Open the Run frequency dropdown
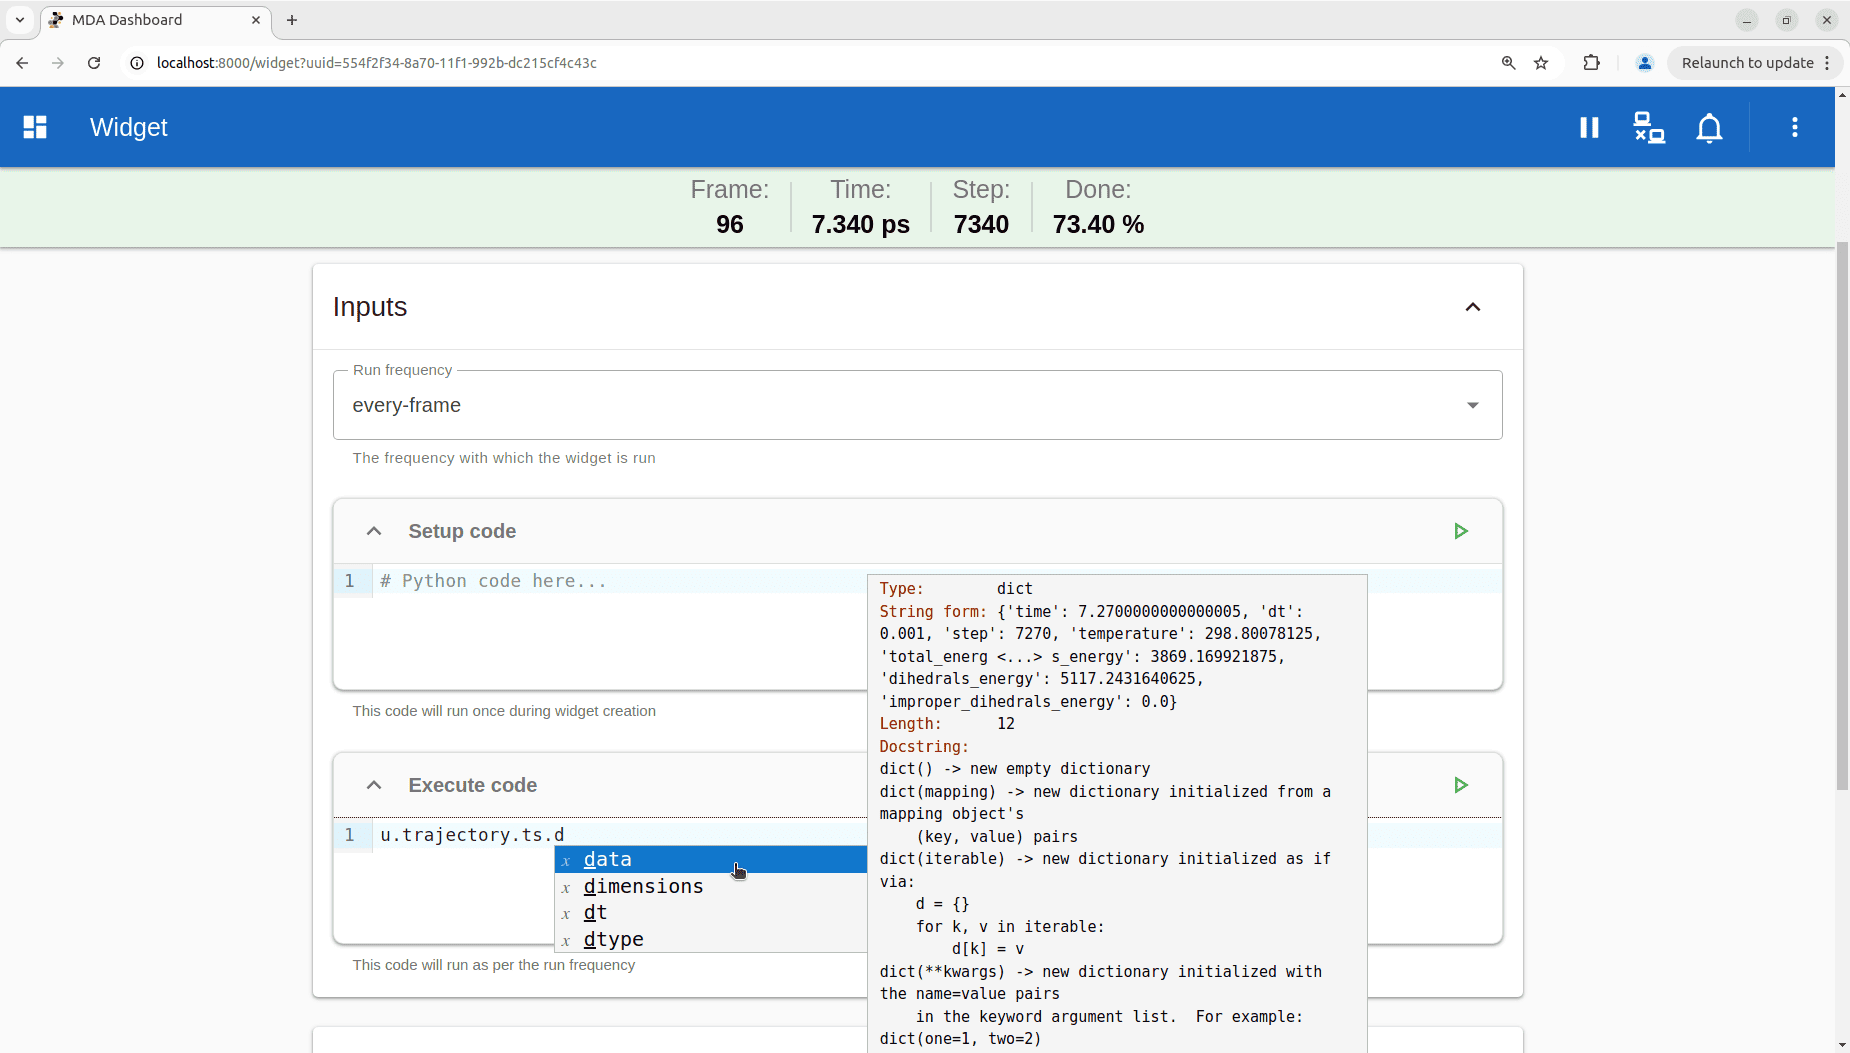 917,405
